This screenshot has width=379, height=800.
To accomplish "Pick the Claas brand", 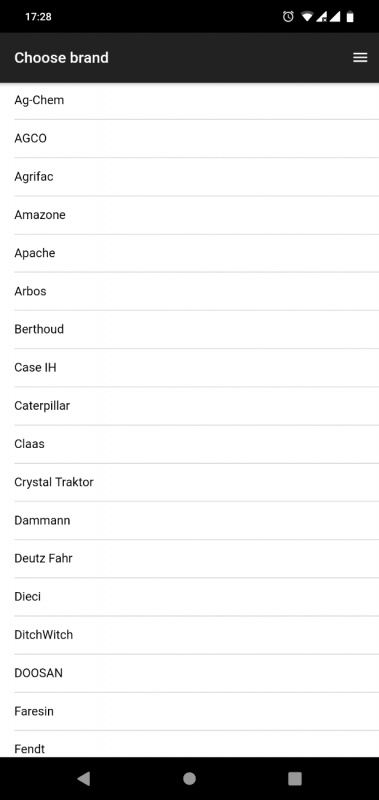I will [189, 444].
